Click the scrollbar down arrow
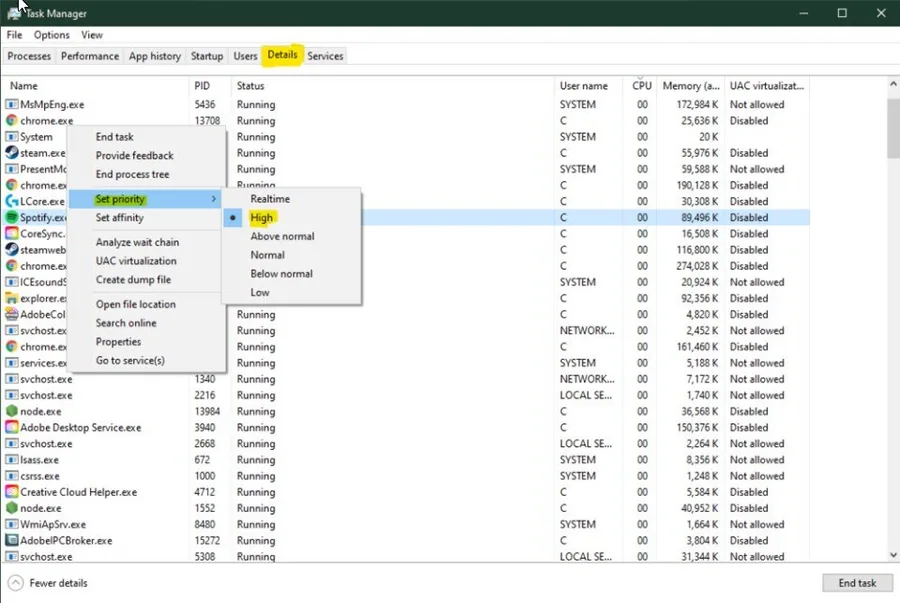 tap(893, 555)
